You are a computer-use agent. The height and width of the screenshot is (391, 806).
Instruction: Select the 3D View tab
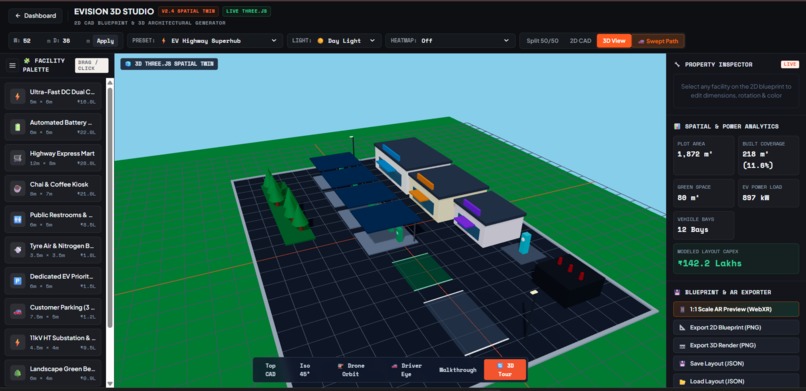tap(614, 41)
